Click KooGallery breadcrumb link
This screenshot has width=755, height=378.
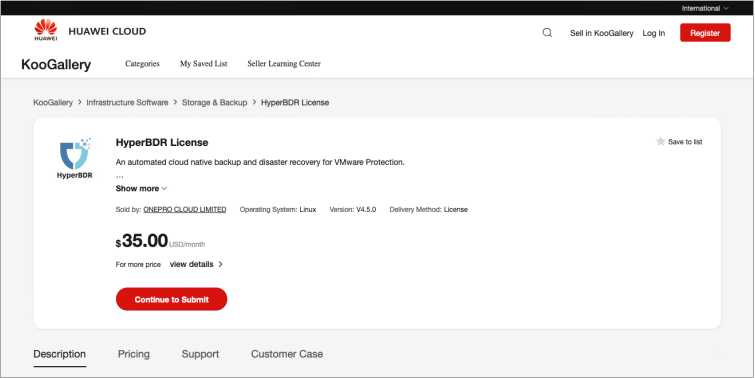tap(53, 103)
